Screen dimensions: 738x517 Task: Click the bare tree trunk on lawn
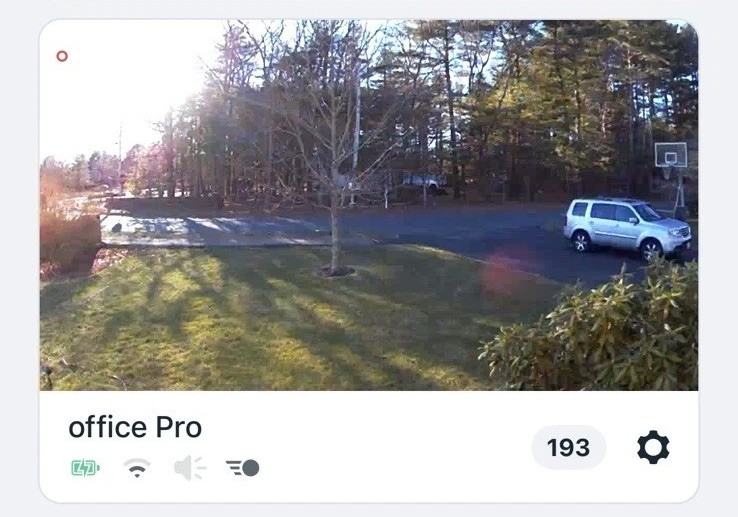pyautogui.click(x=334, y=221)
